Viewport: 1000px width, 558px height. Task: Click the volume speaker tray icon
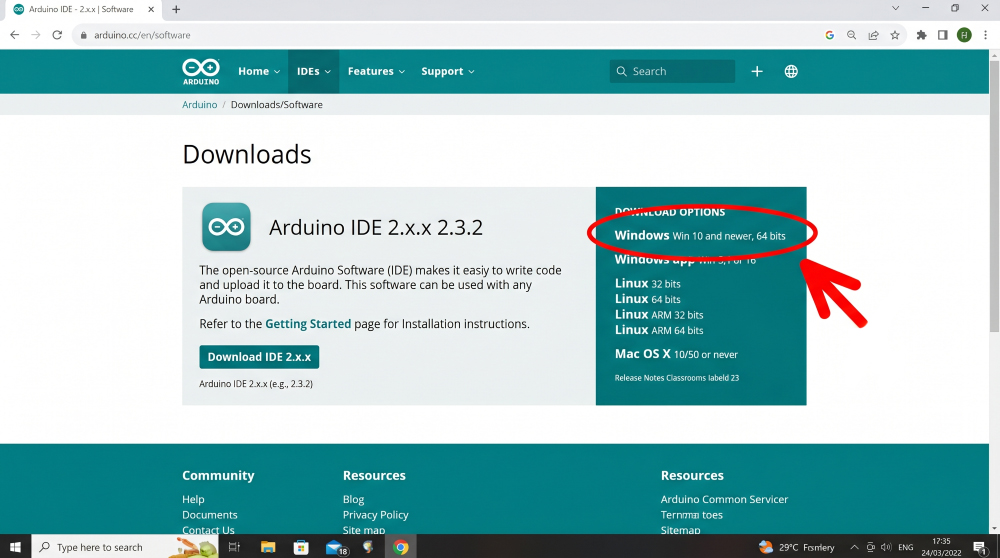(x=886, y=547)
